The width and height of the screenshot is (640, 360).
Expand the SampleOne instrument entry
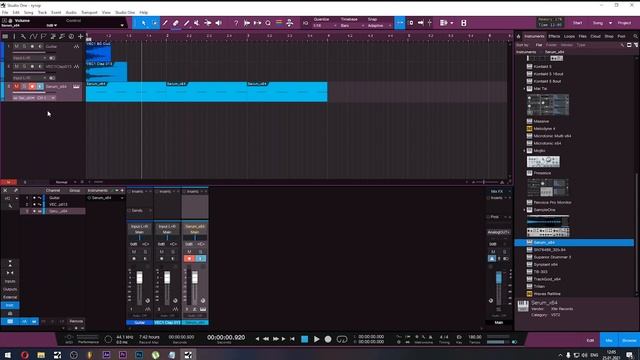click(525, 210)
